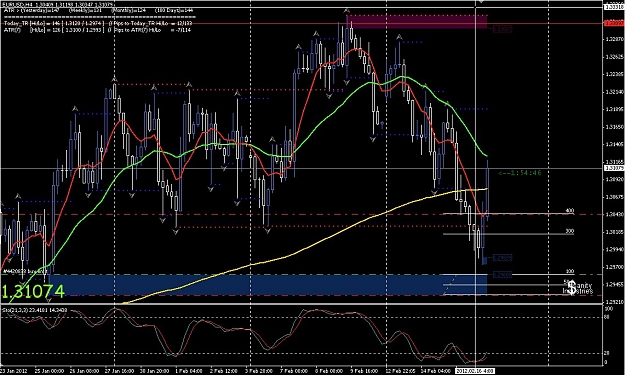Image resolution: width=625 pixels, height=375 pixels.
Task: Click the large green 1.31074 price display
Action: (x=33, y=291)
